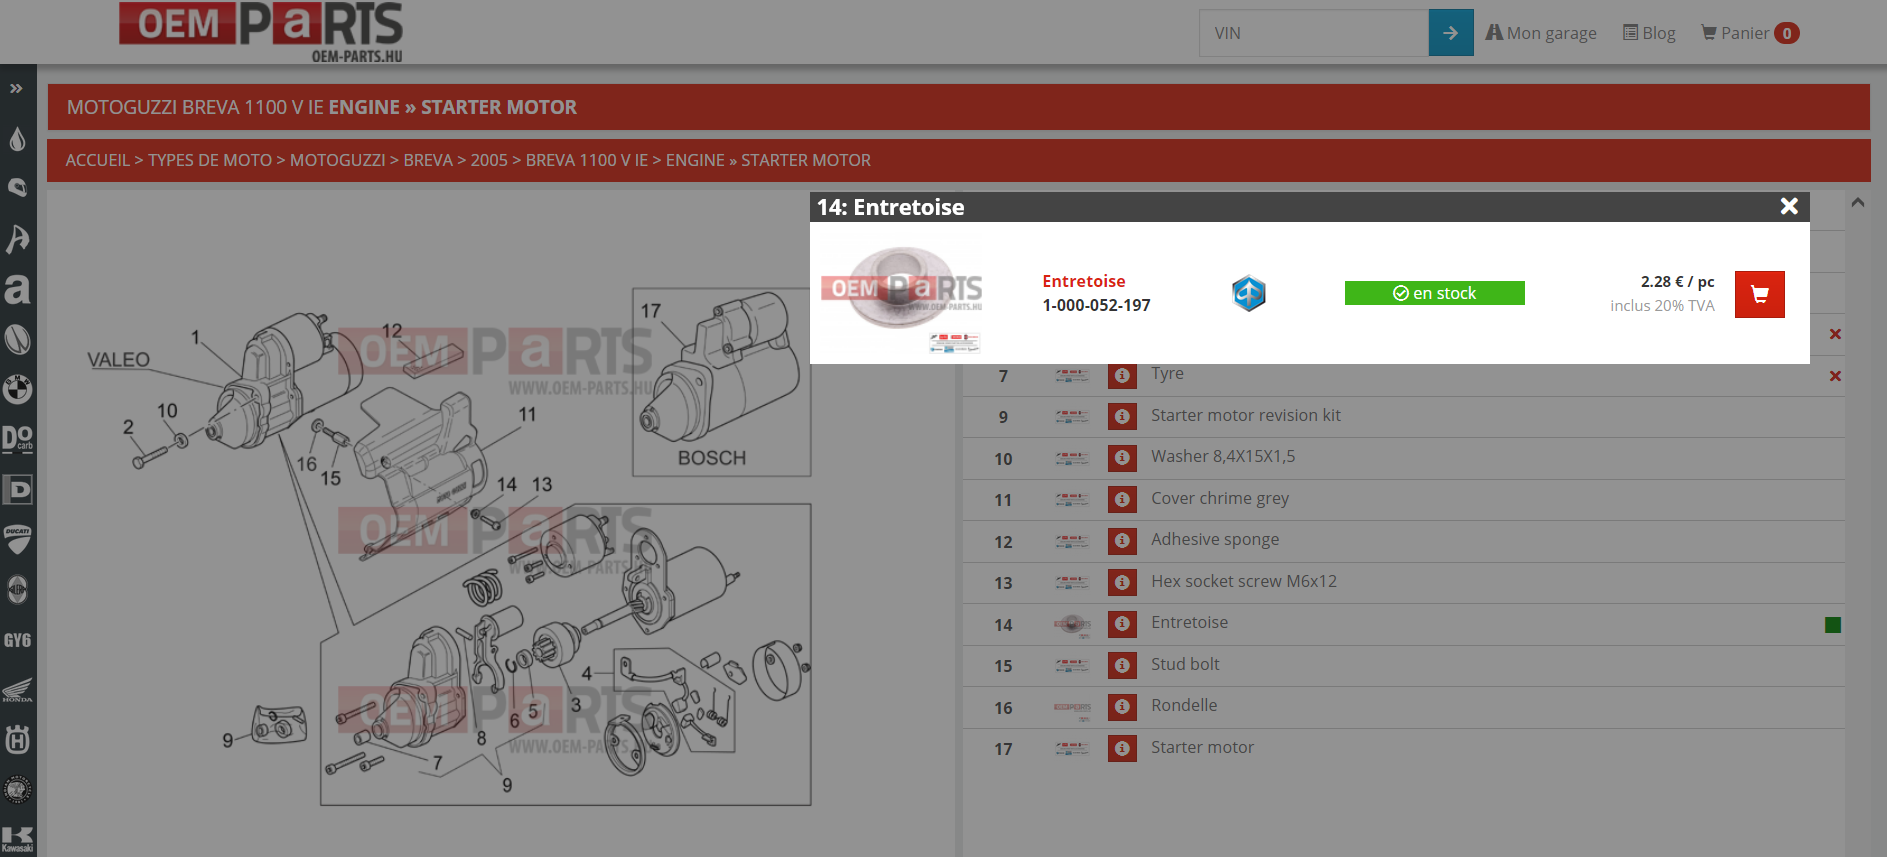Click the VIN input field

coord(1314,33)
